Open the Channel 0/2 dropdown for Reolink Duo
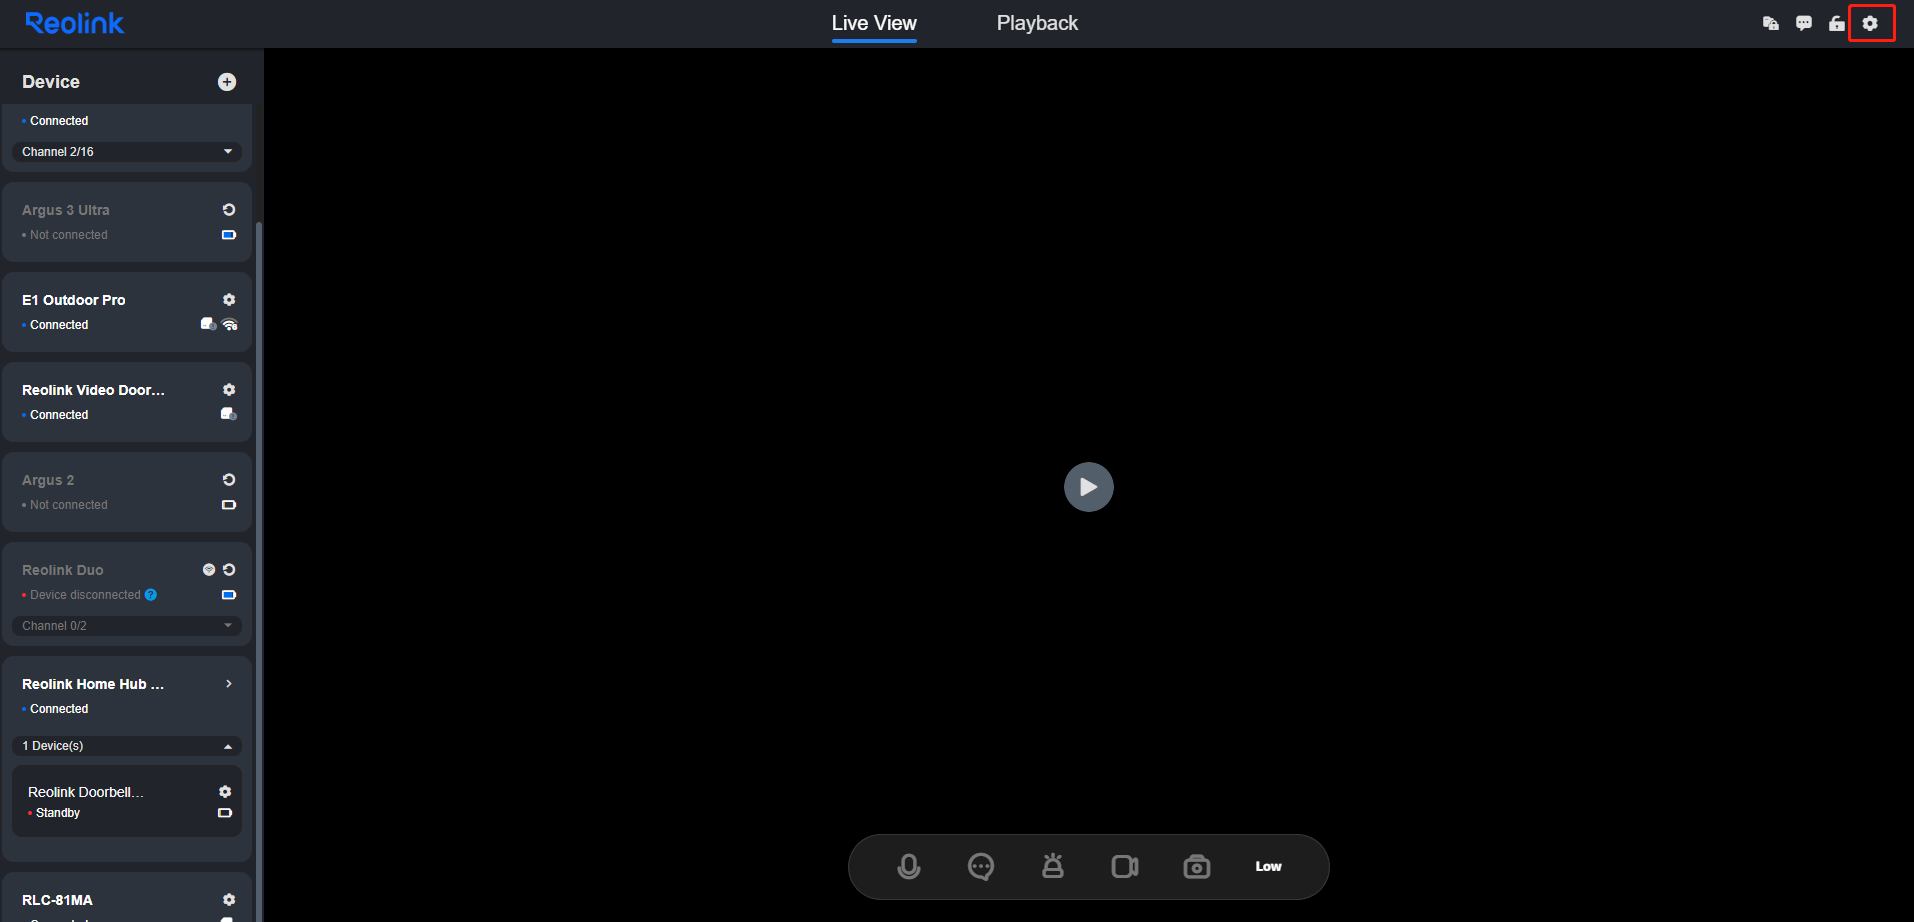Image resolution: width=1914 pixels, height=922 pixels. pos(127,626)
